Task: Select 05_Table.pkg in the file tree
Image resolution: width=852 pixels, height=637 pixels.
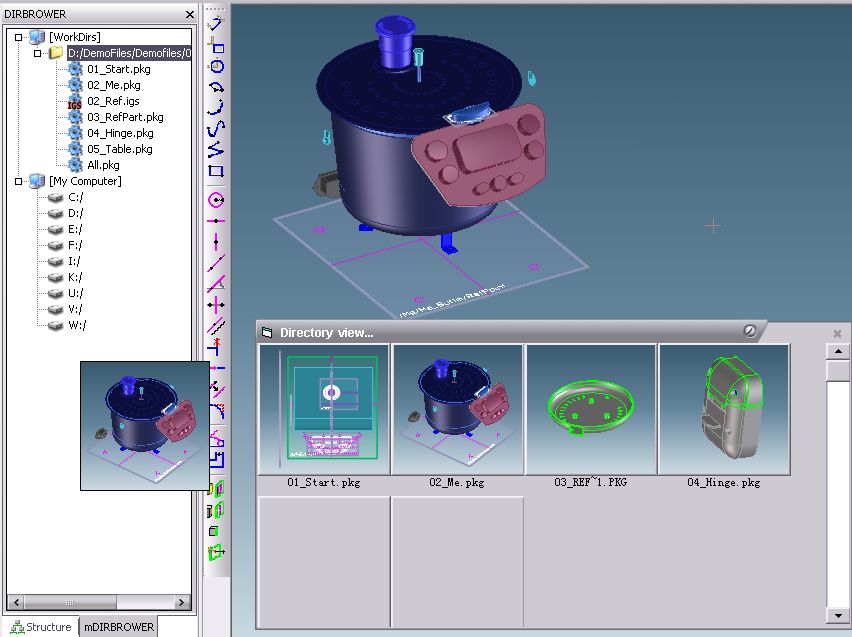Action: [x=120, y=149]
